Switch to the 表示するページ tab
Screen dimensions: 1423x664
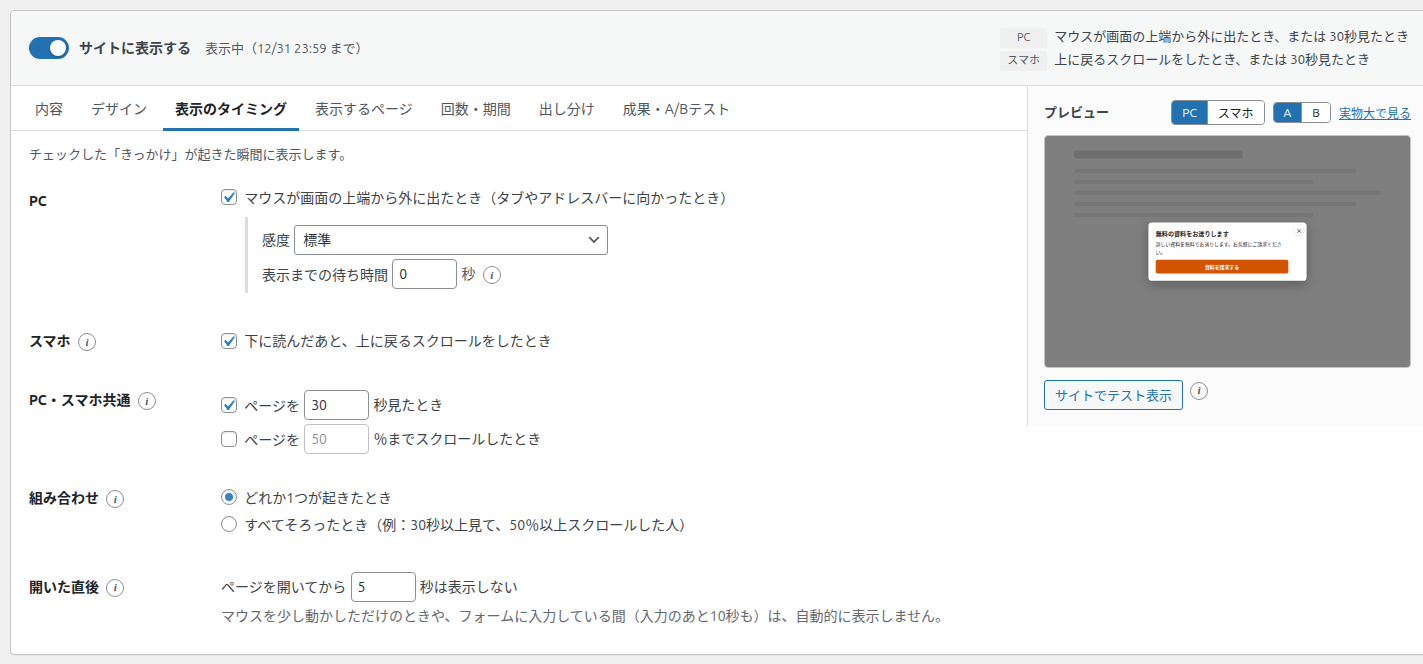click(364, 110)
